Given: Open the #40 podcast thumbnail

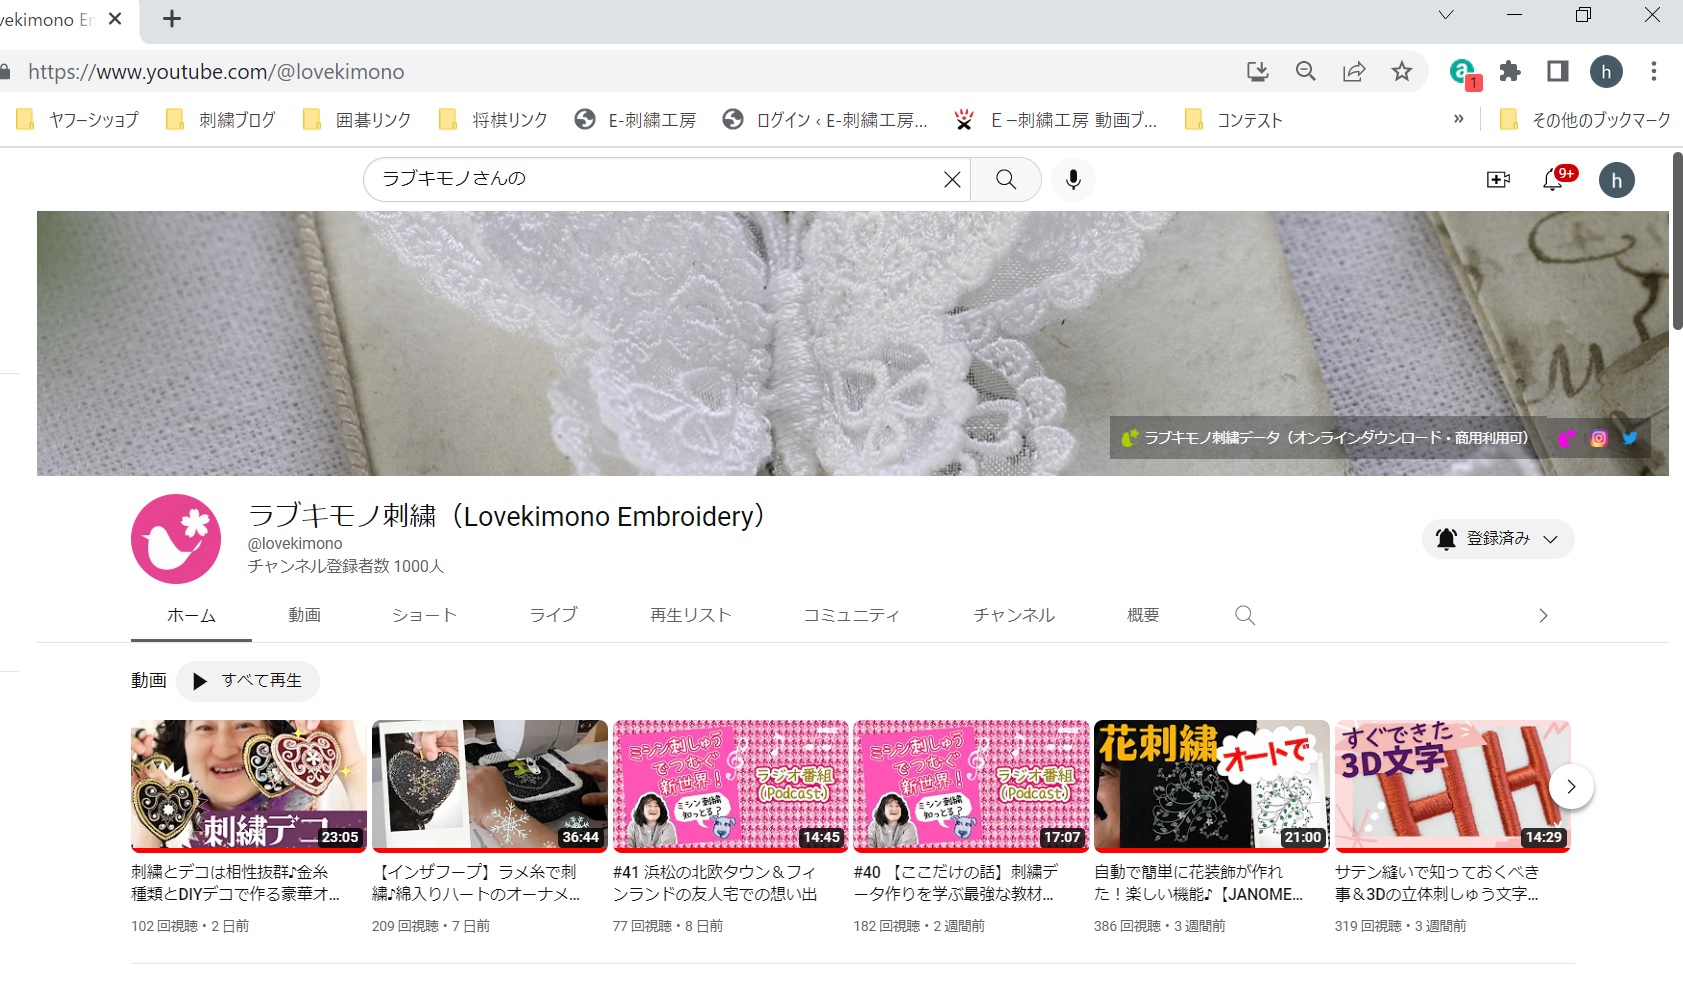Looking at the screenshot, I should [972, 786].
